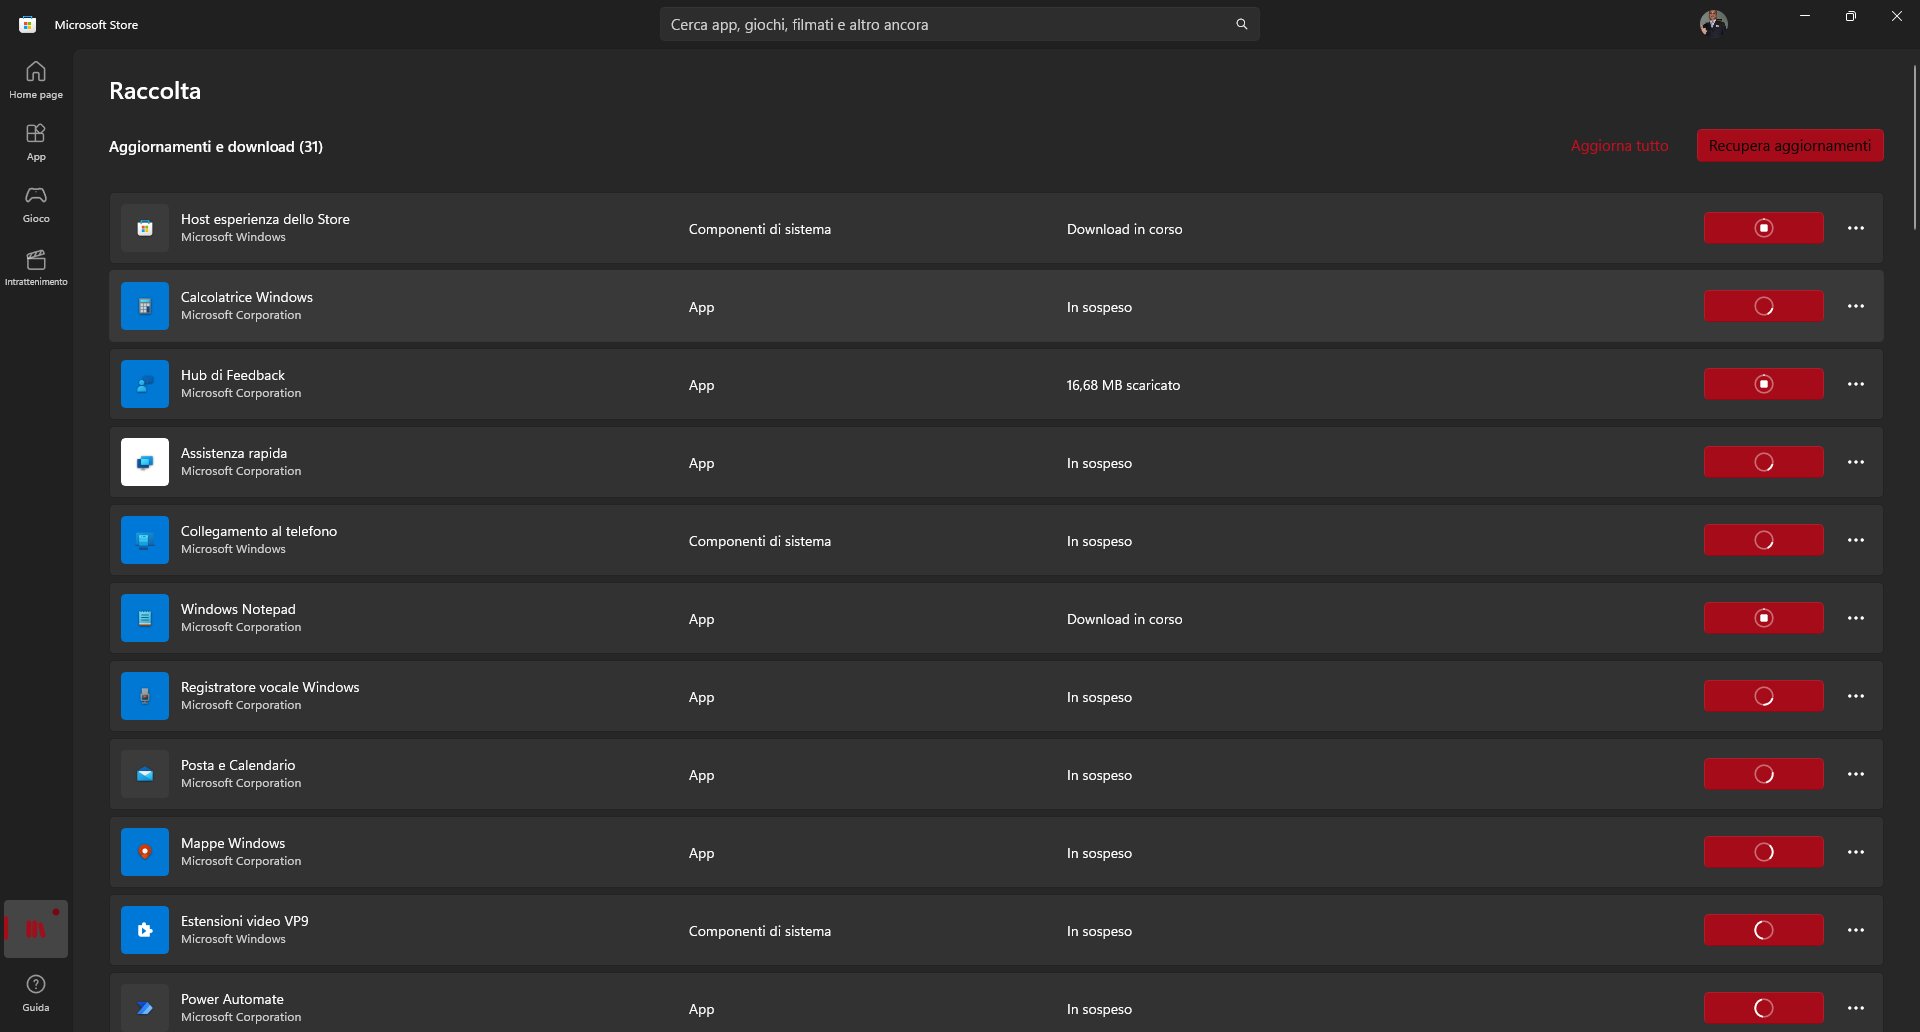Click the Host esperienza dello Store icon
This screenshot has width=1920, height=1032.
145,228
